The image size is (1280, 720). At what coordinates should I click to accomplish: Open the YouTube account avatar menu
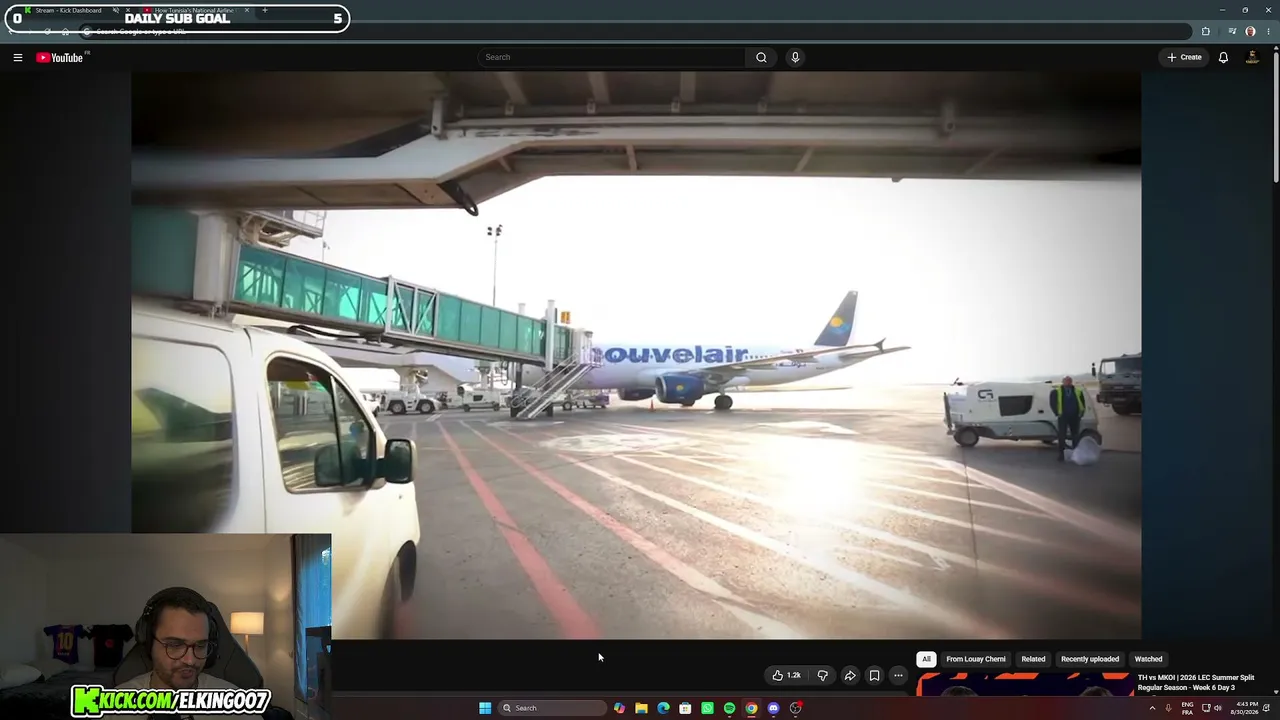pyautogui.click(x=1252, y=57)
